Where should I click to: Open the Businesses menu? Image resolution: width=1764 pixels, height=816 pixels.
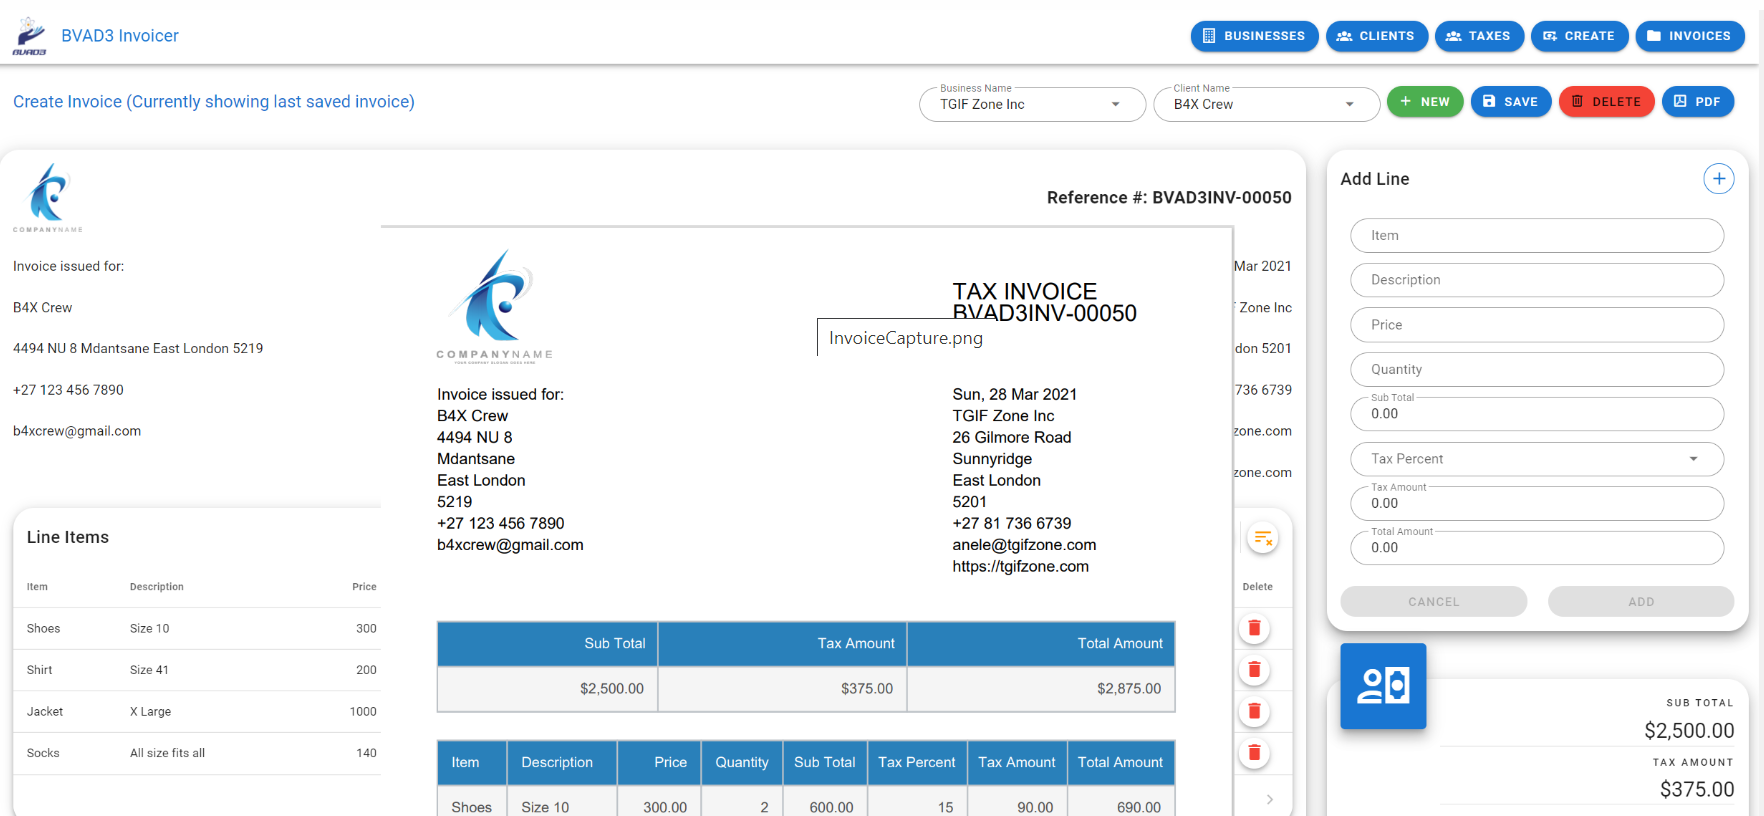pyautogui.click(x=1254, y=36)
